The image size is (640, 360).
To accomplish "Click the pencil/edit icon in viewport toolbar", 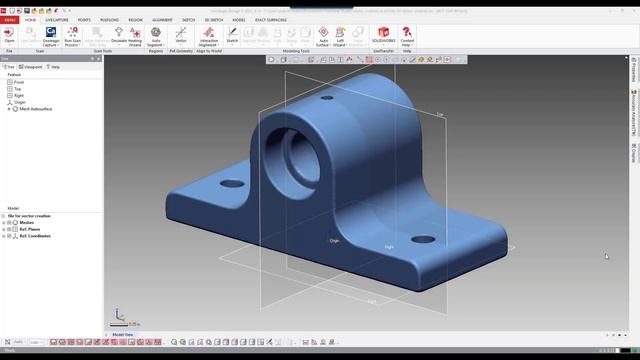I will pyautogui.click(x=413, y=60).
